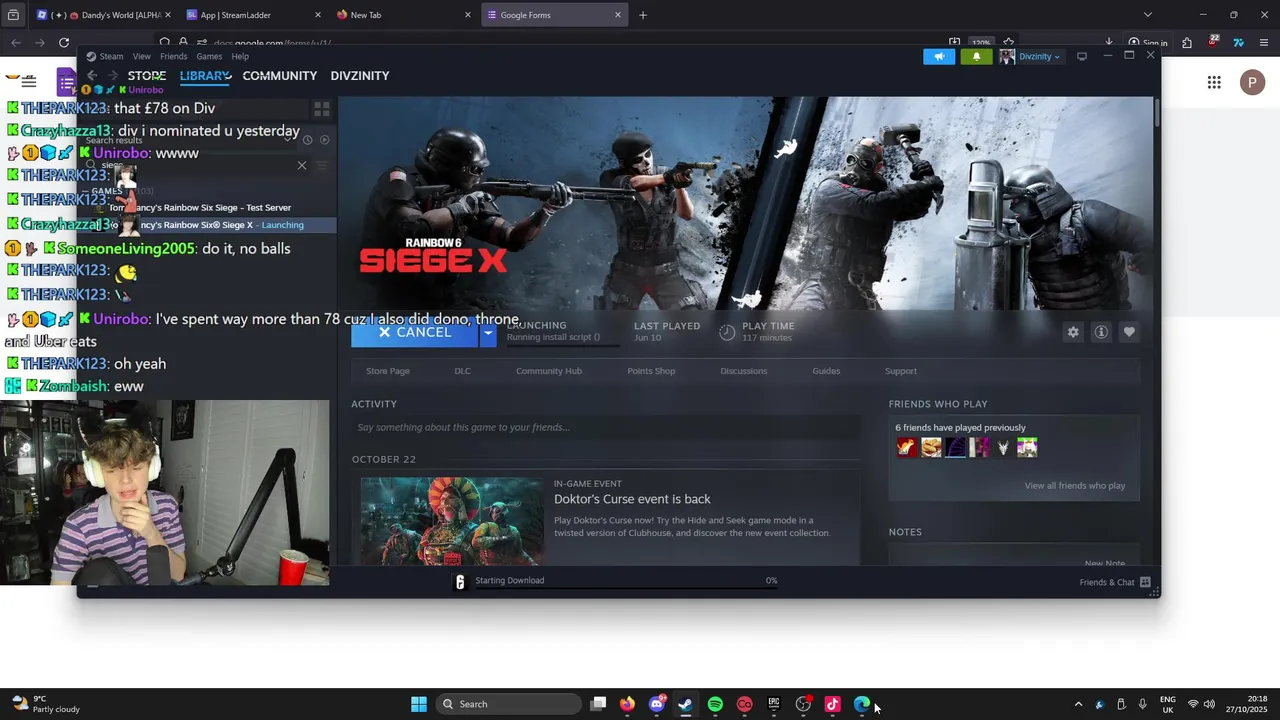
Task: Open a new browser tab
Action: click(x=643, y=15)
